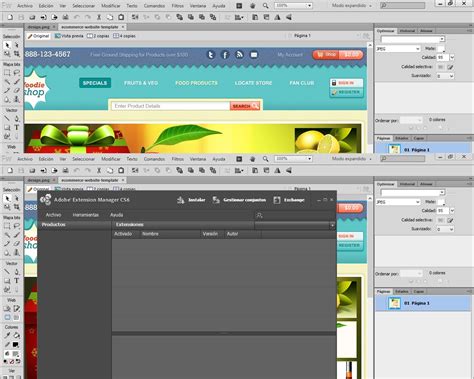474x379 pixels.
Task: Click the Cut scissors icon in upper Fireworks toolbar
Action: (x=99, y=17)
